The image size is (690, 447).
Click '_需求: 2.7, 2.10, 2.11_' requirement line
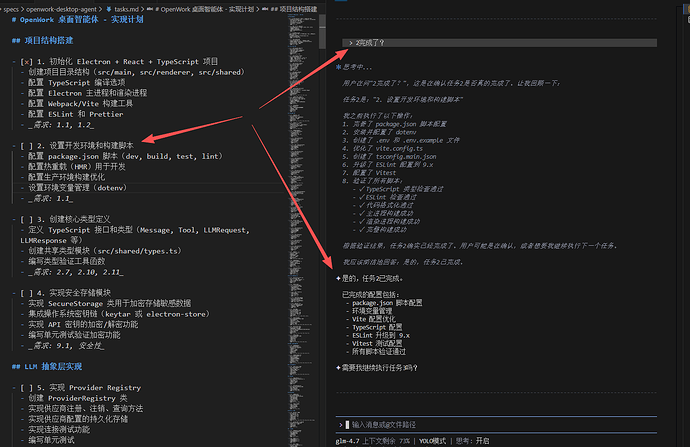[76, 272]
